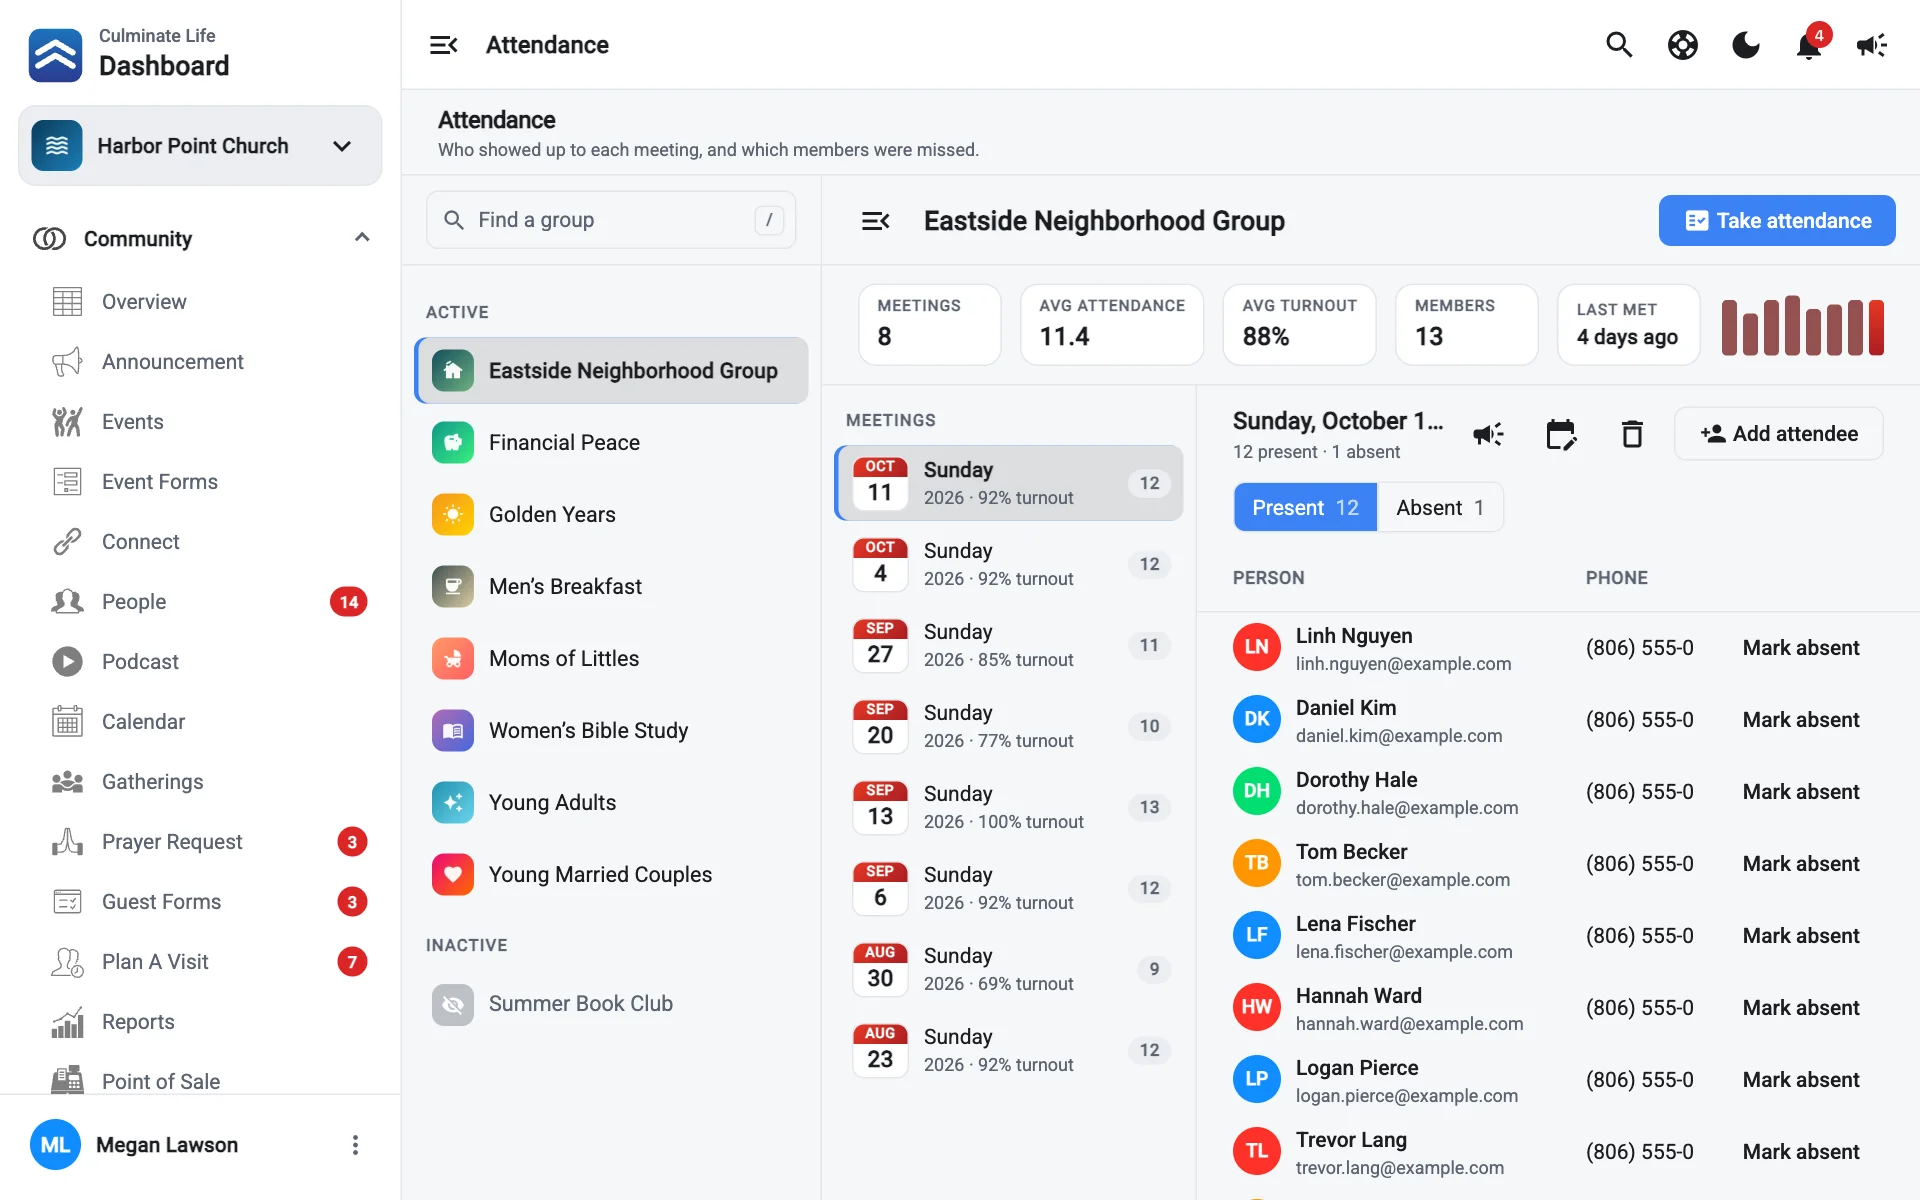Open the inactive Summer Book Club group
This screenshot has width=1920, height=1200.
coord(611,1003)
